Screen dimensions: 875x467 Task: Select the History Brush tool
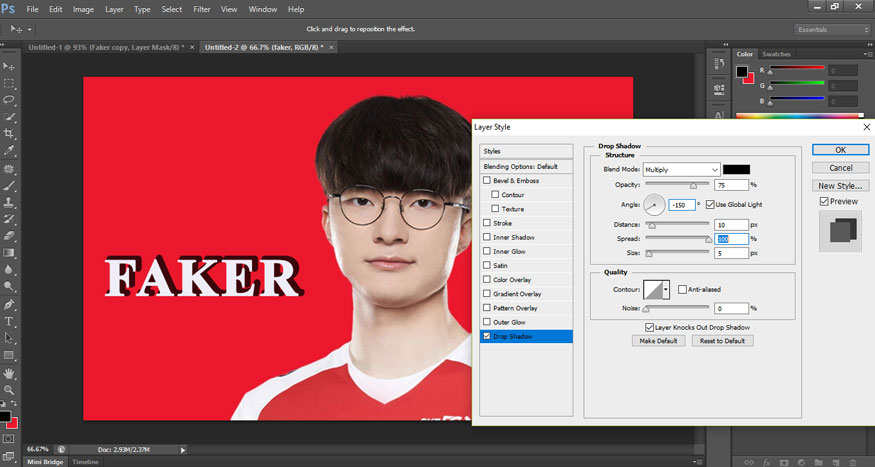pos(9,219)
